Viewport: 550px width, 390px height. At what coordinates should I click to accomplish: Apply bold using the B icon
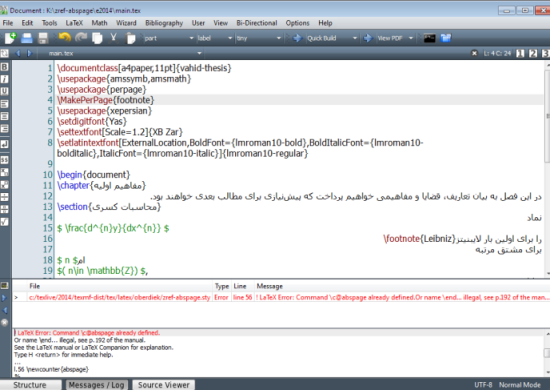click(5, 67)
